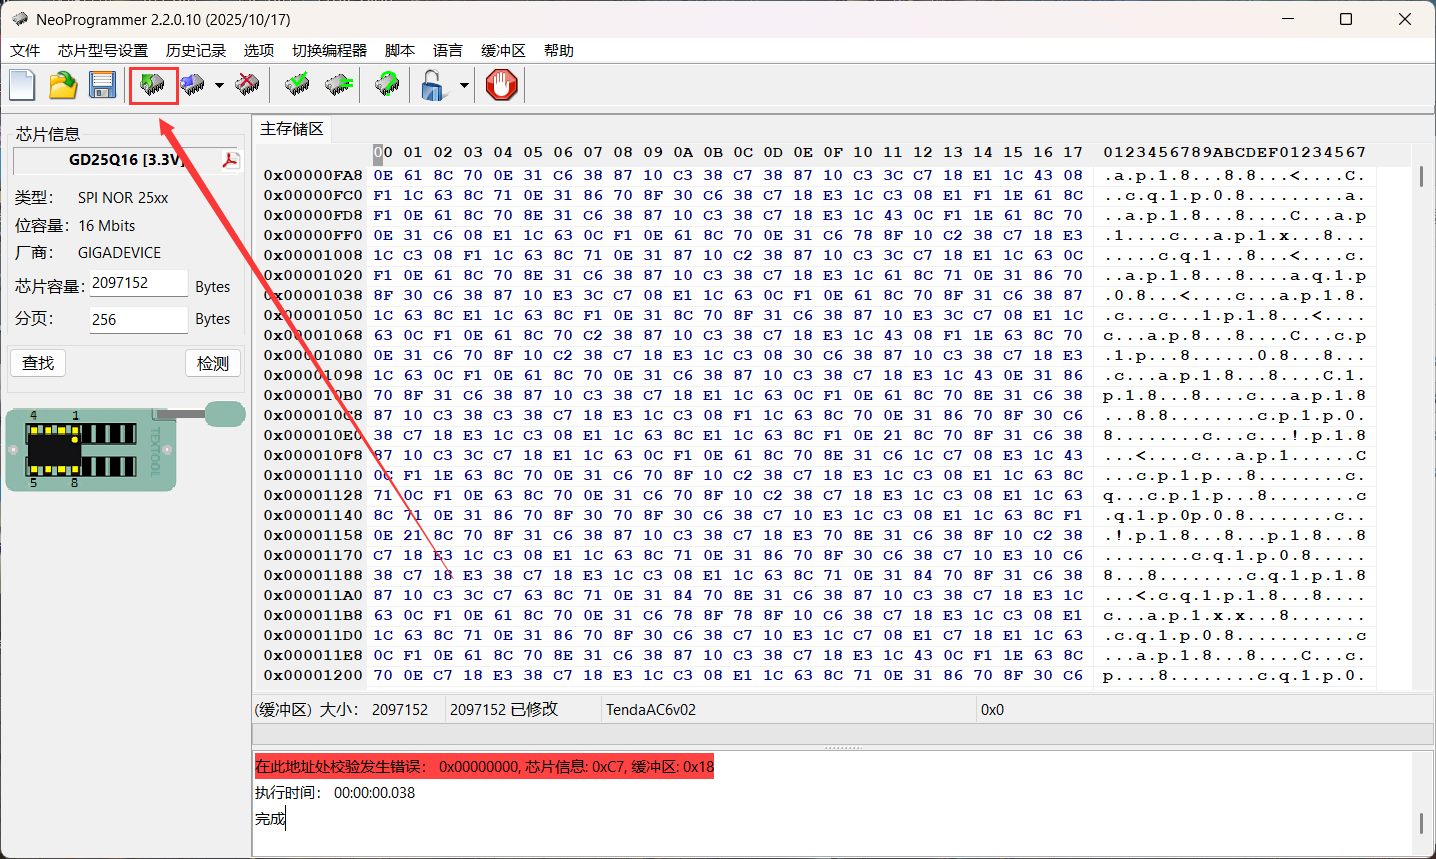The height and width of the screenshot is (859, 1436).
Task: Verify the chip using the checkmark icon
Action: pos(297,86)
